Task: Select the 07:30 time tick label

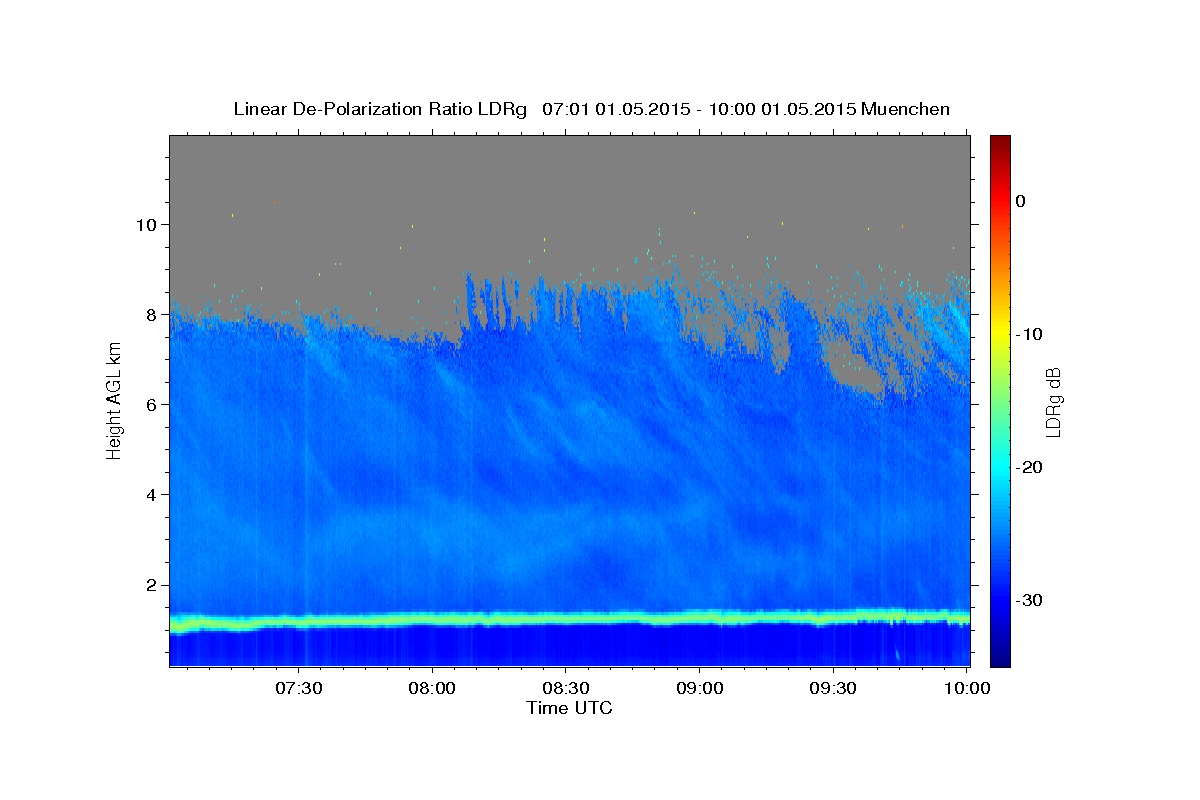Action: pyautogui.click(x=298, y=689)
